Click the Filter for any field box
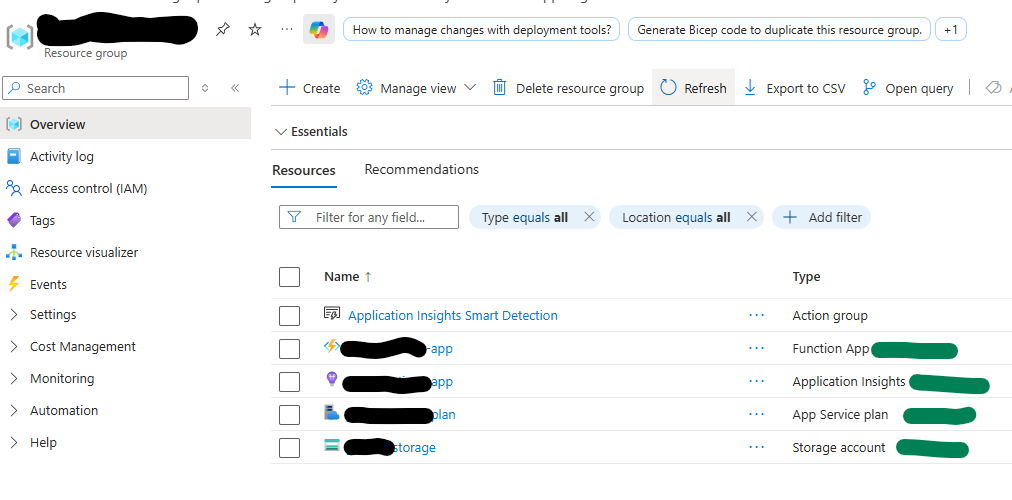Screen dimensions: 1012x500 pos(369,217)
